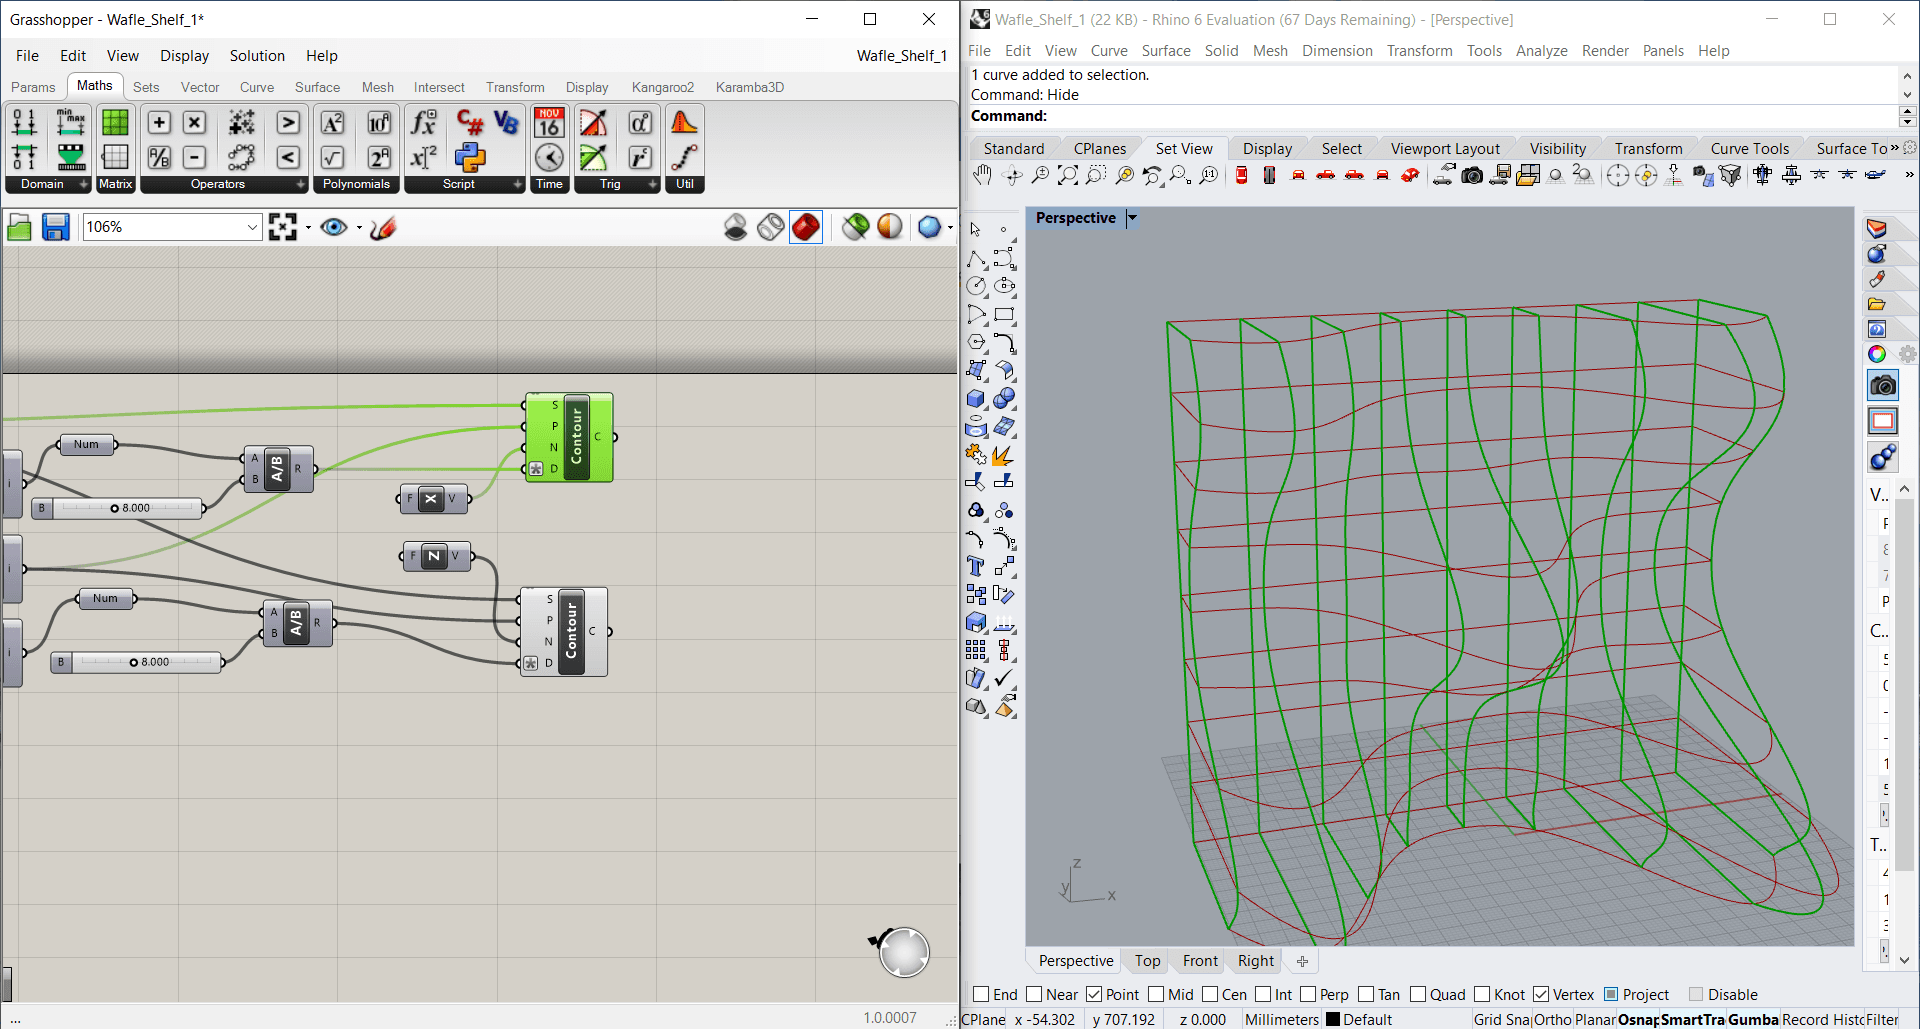Expand the Perspective viewport menu arrow

point(1132,218)
